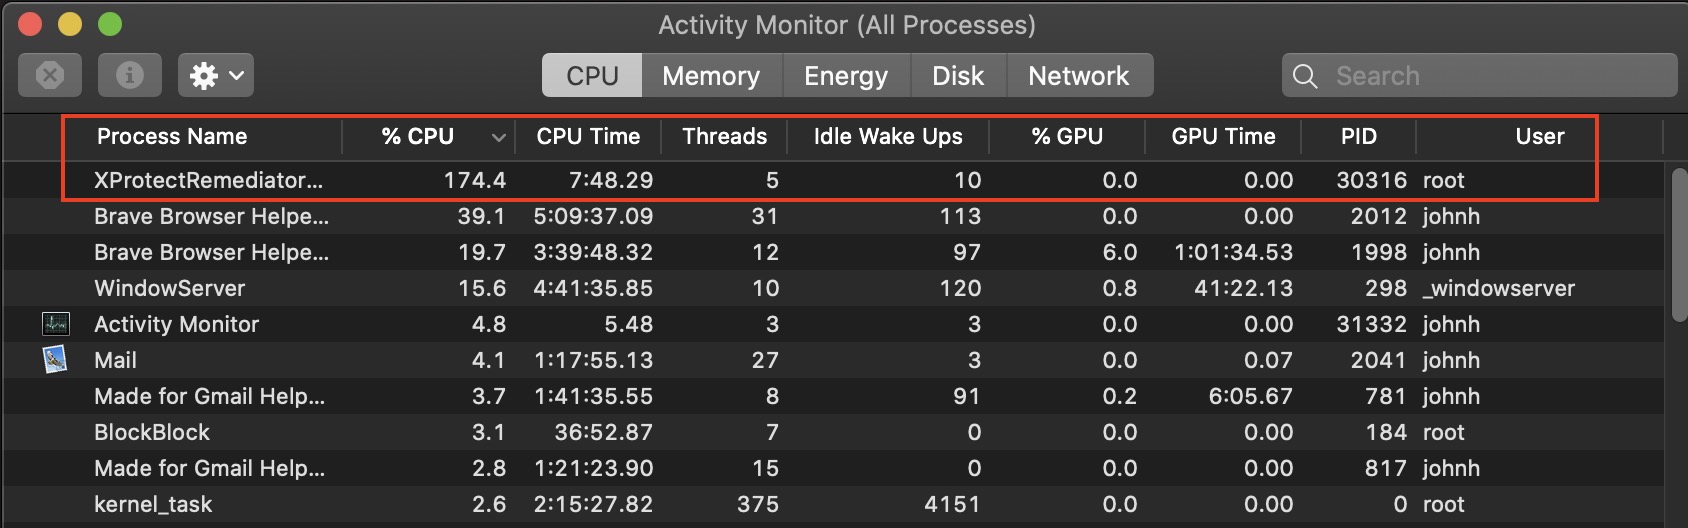Sort by the Threads column header
The image size is (1688, 528).
pos(724,137)
